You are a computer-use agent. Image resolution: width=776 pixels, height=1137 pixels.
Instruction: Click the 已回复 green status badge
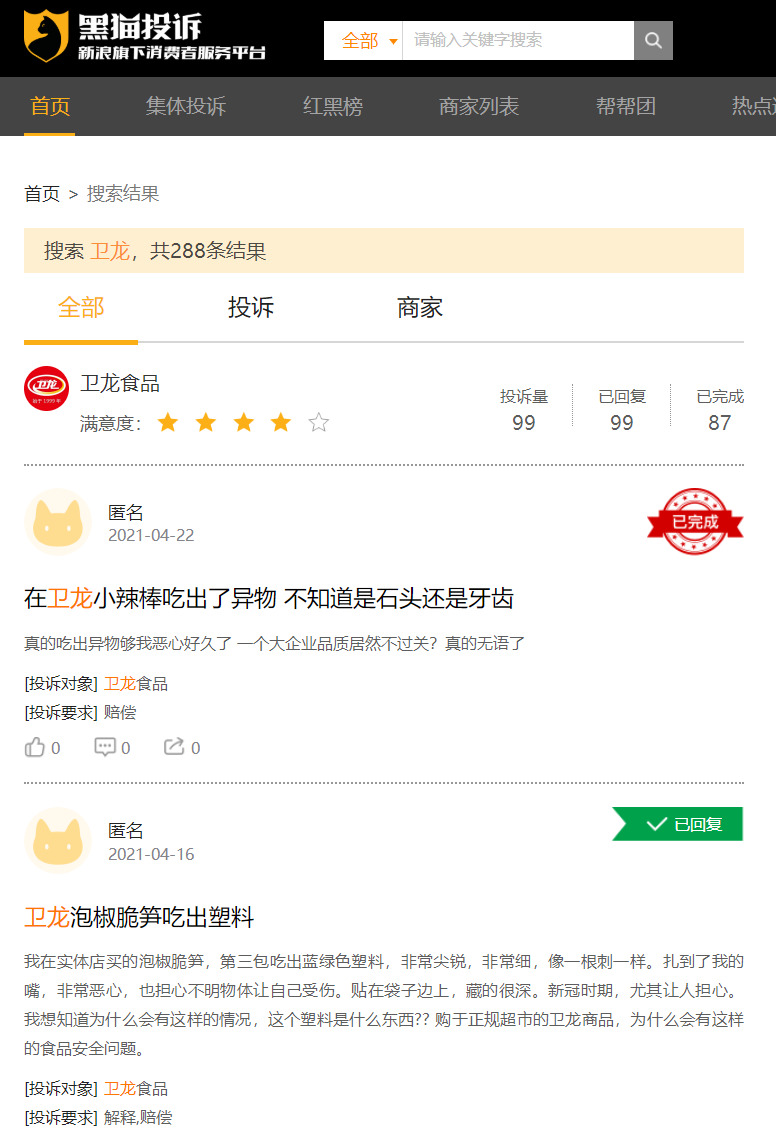679,824
